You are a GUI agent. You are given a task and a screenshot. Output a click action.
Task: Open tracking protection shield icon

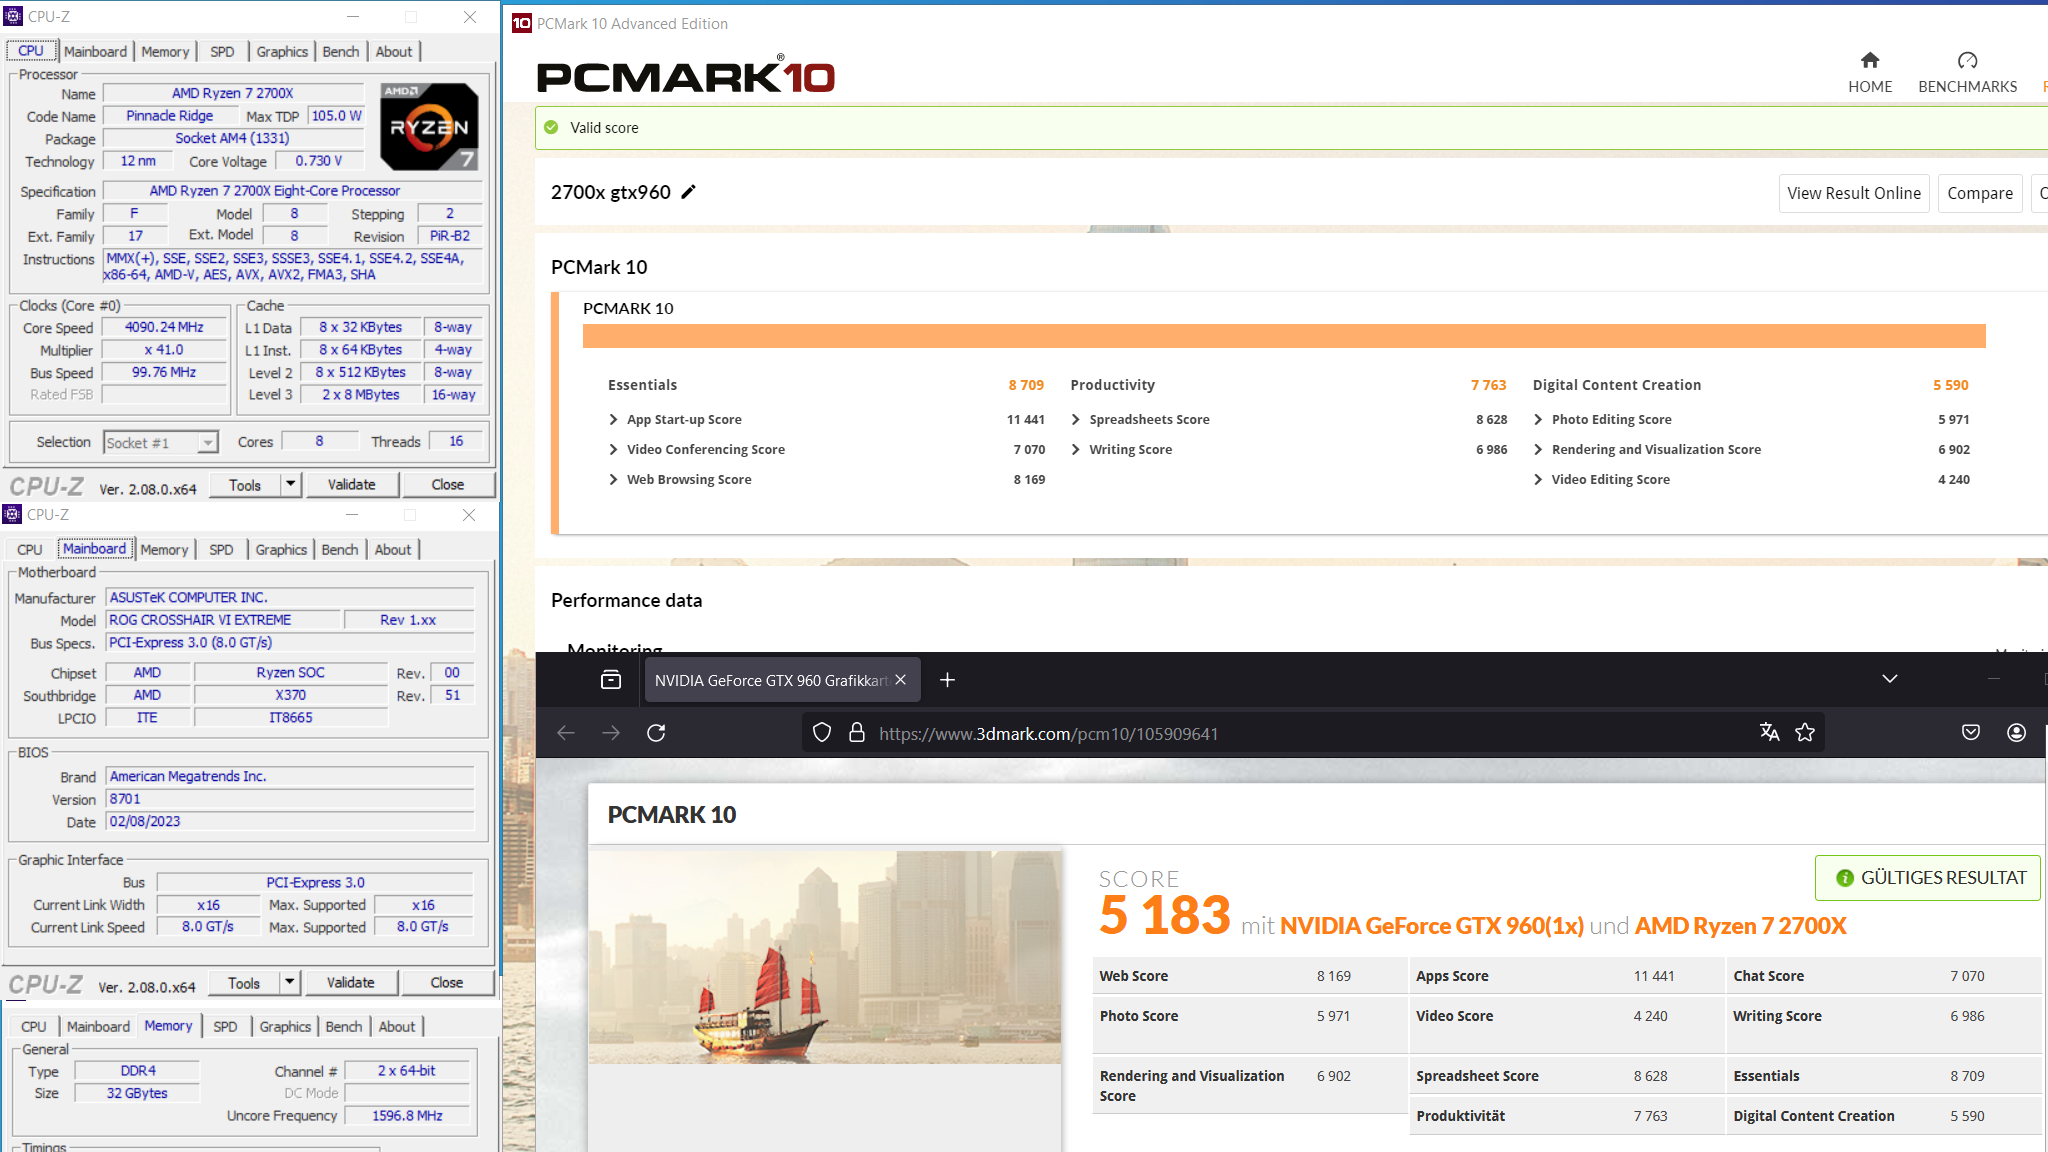point(822,733)
